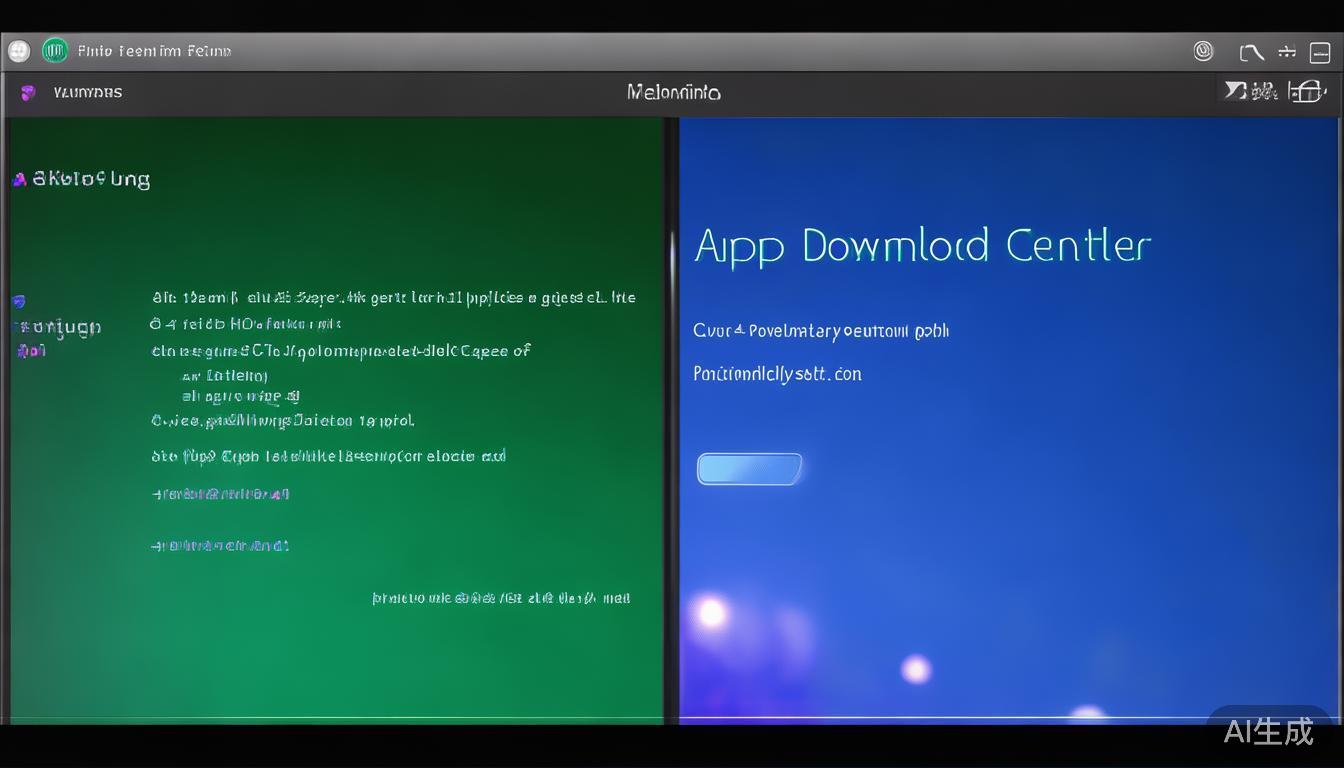This screenshot has width=1344, height=768.
Task: Click the gray round icon at title bar's left end
Action: tap(19, 51)
